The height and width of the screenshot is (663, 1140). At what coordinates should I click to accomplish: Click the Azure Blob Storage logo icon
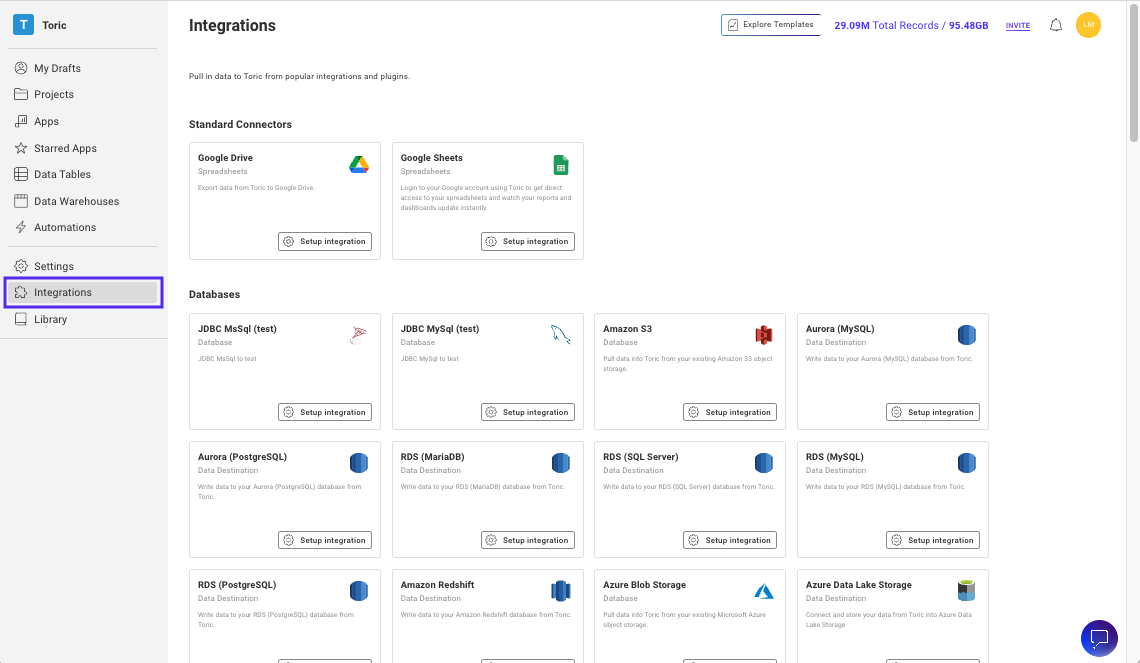pos(763,591)
